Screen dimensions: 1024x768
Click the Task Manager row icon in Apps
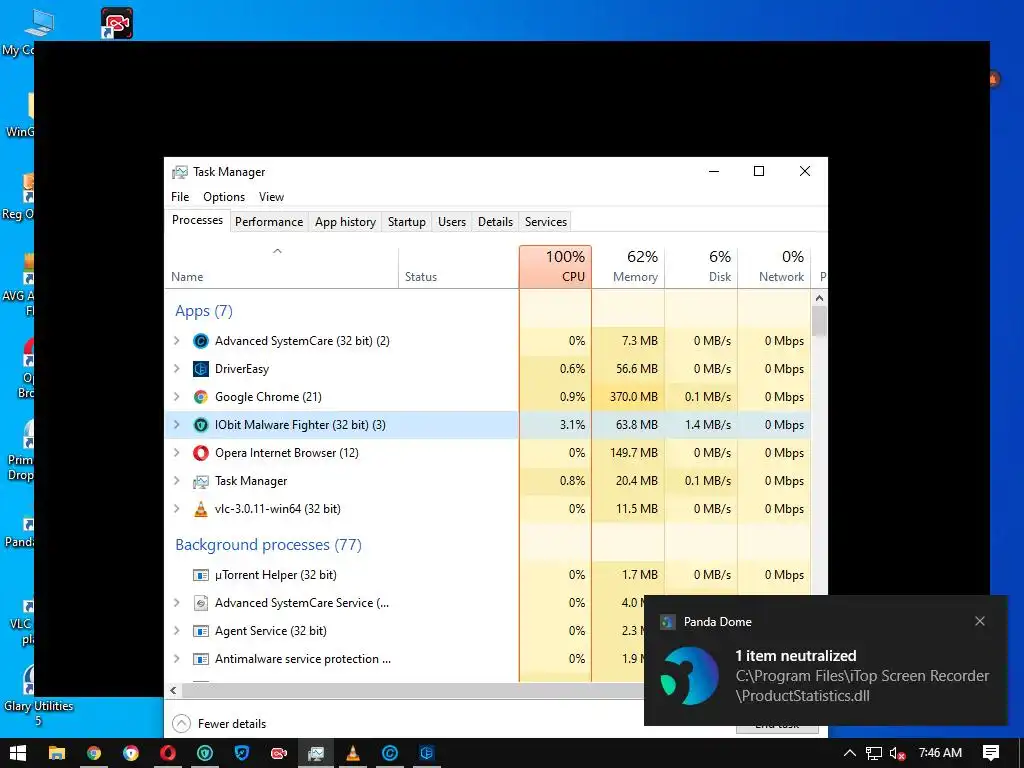click(x=200, y=481)
